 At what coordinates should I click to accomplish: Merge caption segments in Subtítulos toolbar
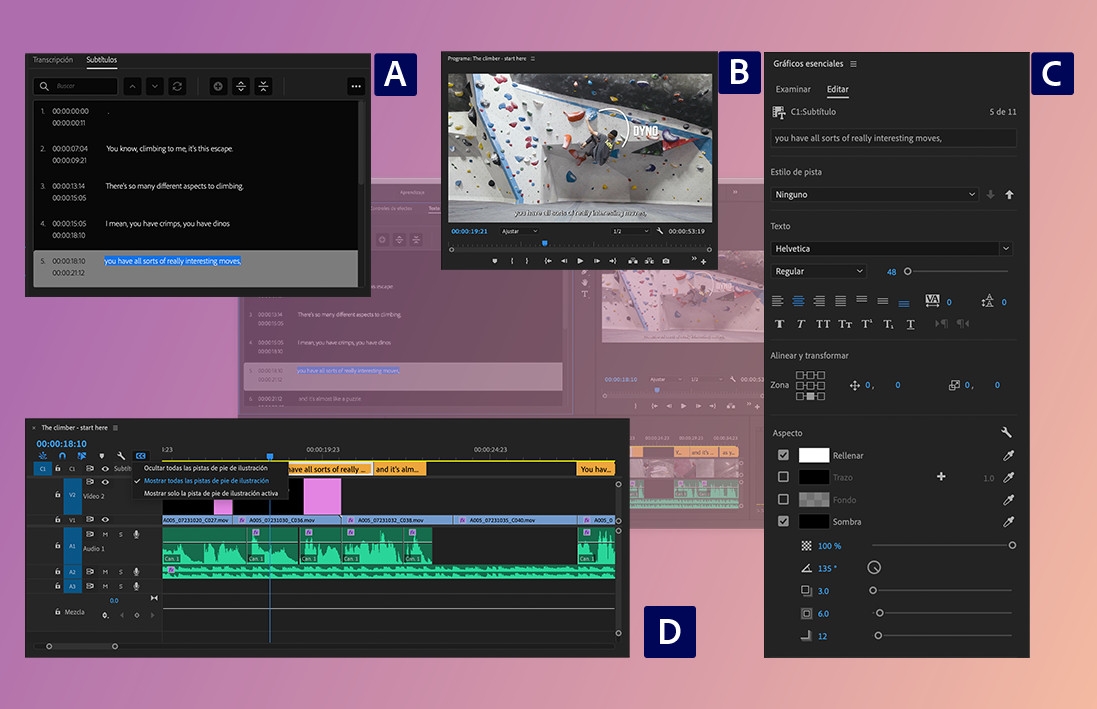tap(263, 86)
